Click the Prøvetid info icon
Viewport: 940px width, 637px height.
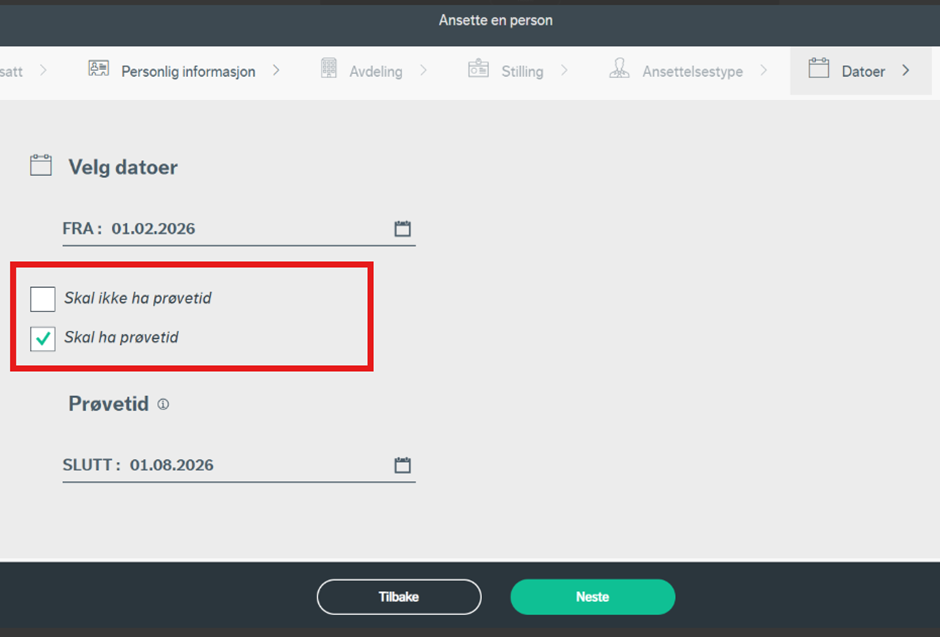click(x=163, y=405)
